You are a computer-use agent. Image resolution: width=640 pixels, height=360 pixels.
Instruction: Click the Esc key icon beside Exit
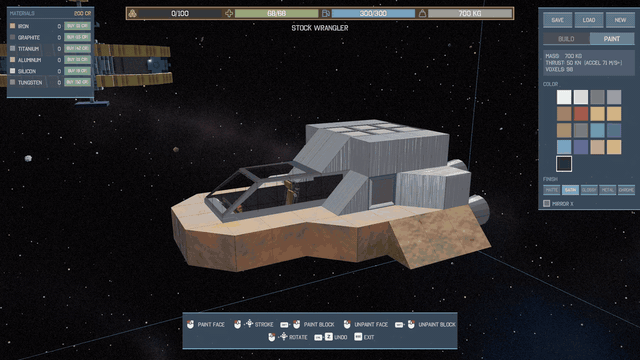pyautogui.click(x=358, y=337)
